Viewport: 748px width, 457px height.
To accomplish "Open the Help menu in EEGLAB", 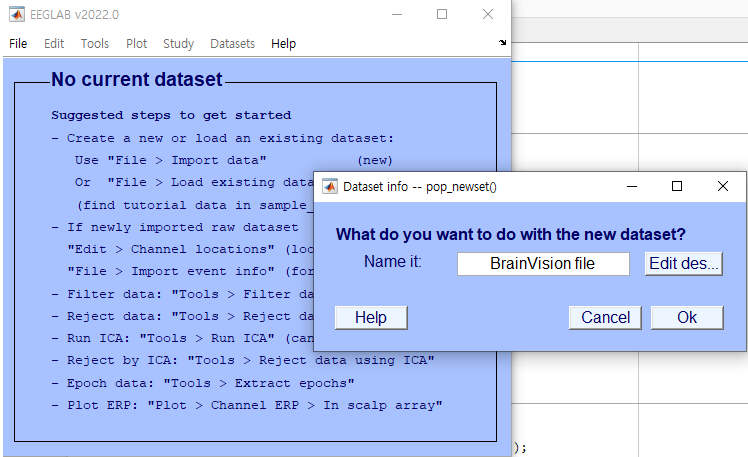I will coord(283,44).
